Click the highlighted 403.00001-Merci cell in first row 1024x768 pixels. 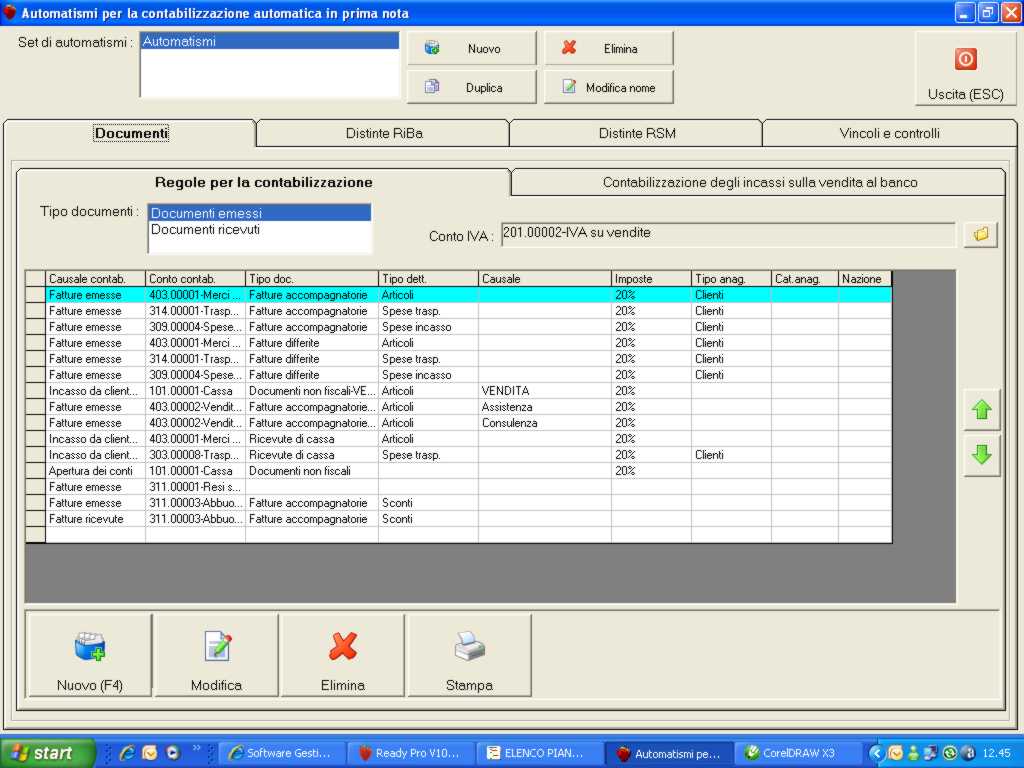pos(195,295)
